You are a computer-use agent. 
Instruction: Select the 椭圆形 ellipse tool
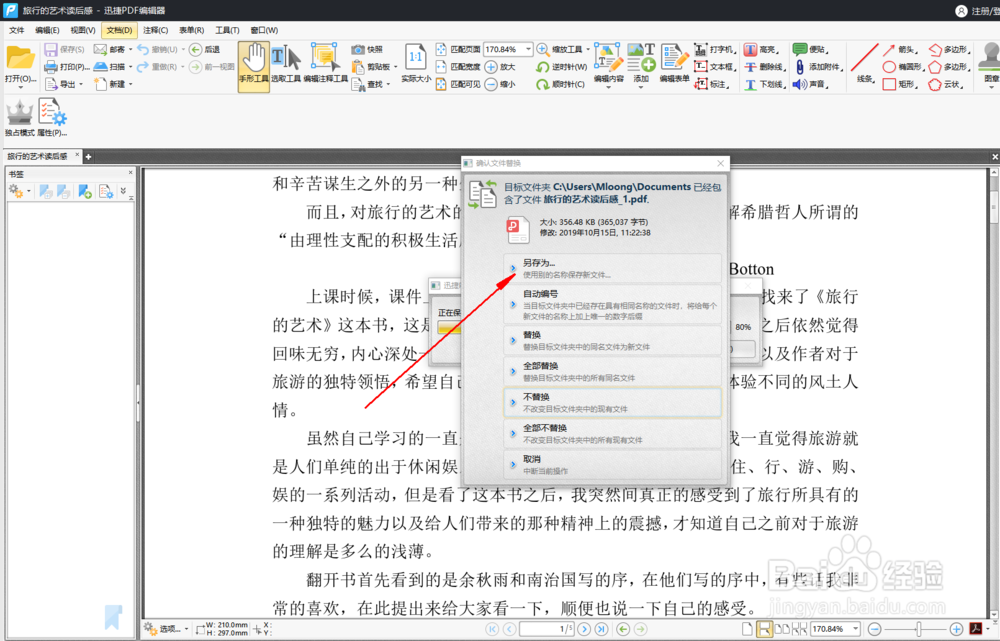[x=903, y=67]
